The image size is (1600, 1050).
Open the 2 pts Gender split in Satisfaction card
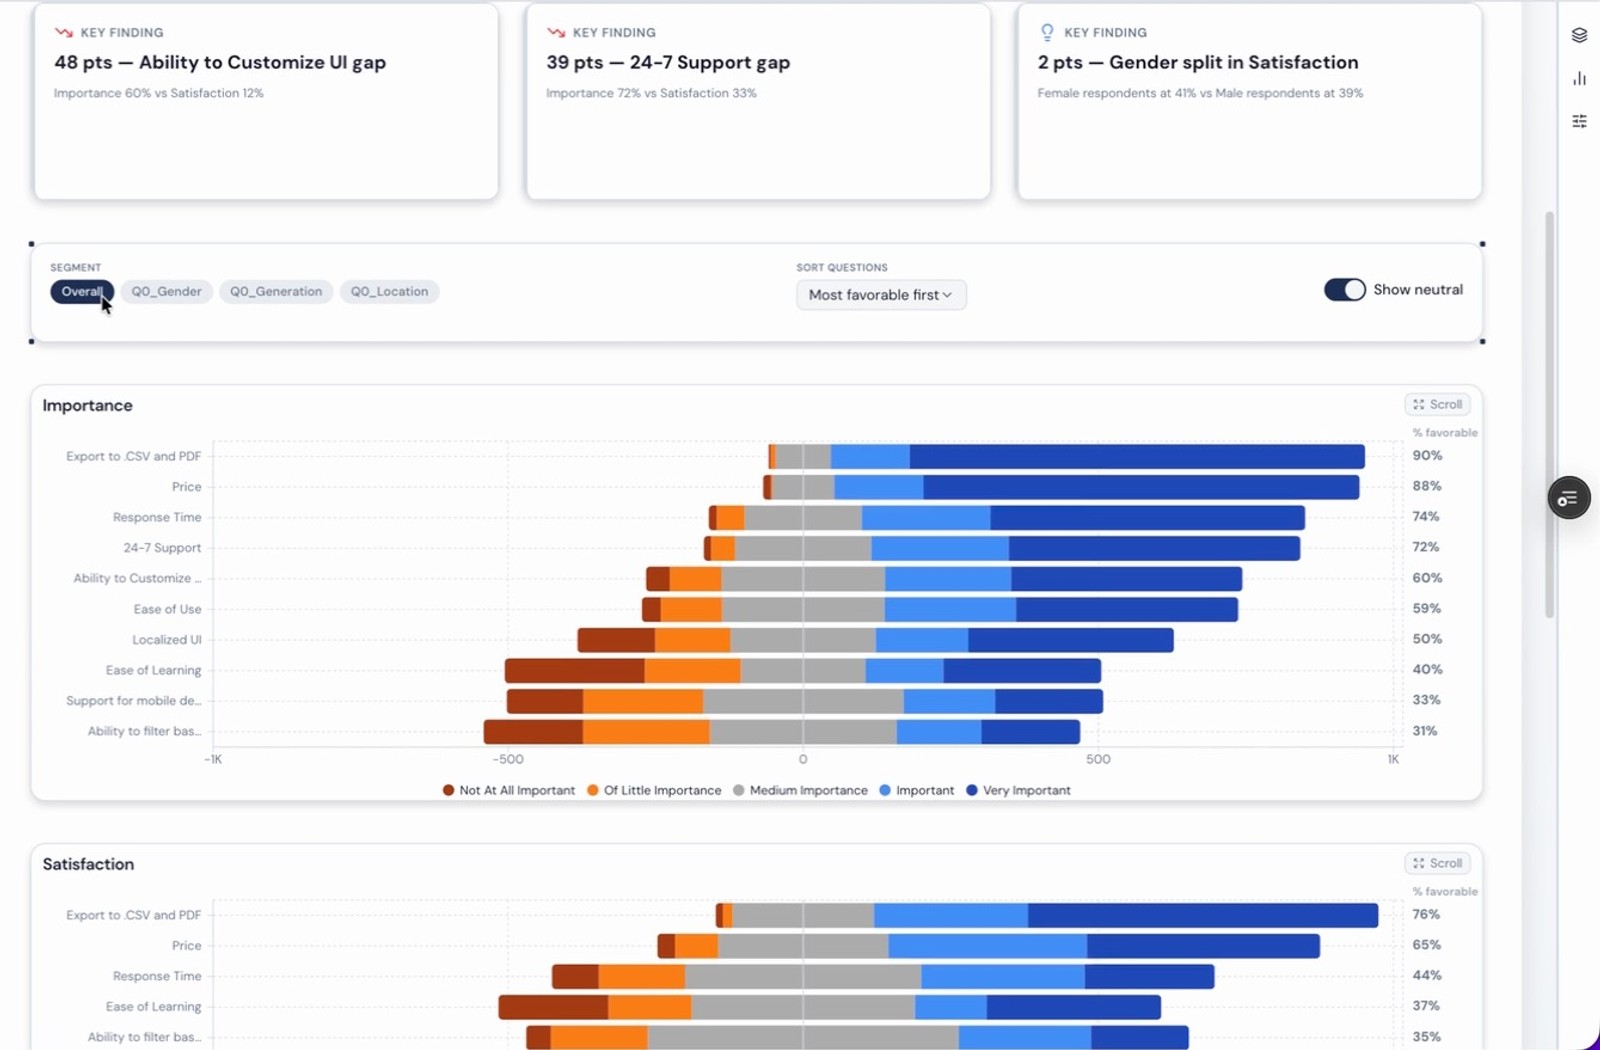[x=1249, y=101]
